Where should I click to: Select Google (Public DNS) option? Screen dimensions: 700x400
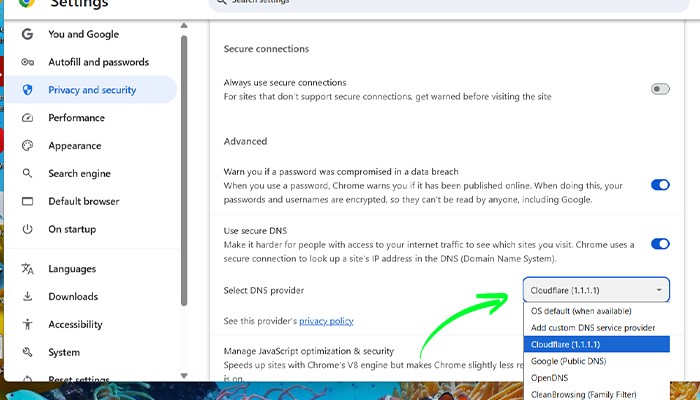click(596, 361)
